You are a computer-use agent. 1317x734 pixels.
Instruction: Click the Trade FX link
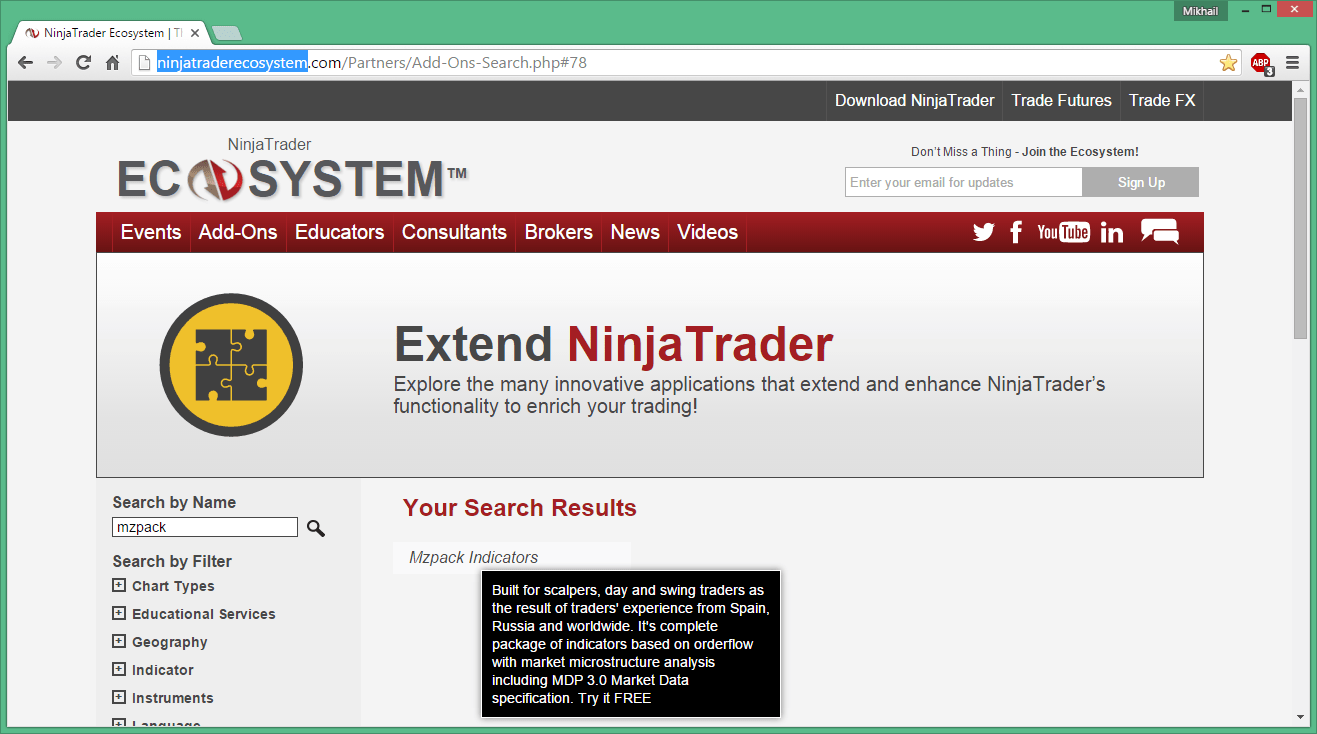tap(1162, 101)
